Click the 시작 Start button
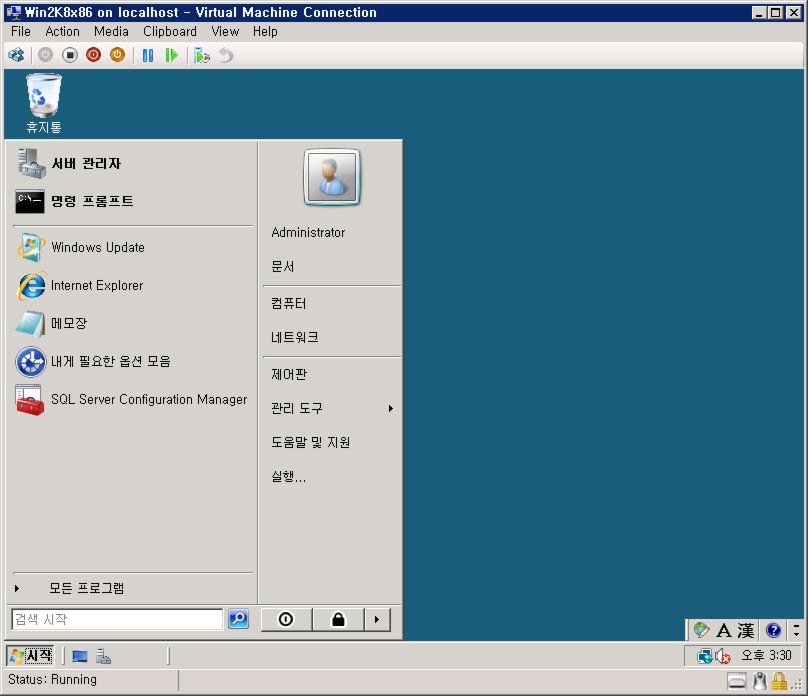Screen dimensions: 808x696 coord(31,656)
